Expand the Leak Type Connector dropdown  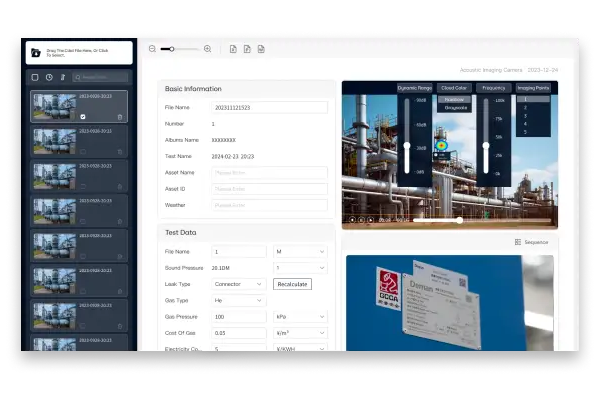coord(240,284)
